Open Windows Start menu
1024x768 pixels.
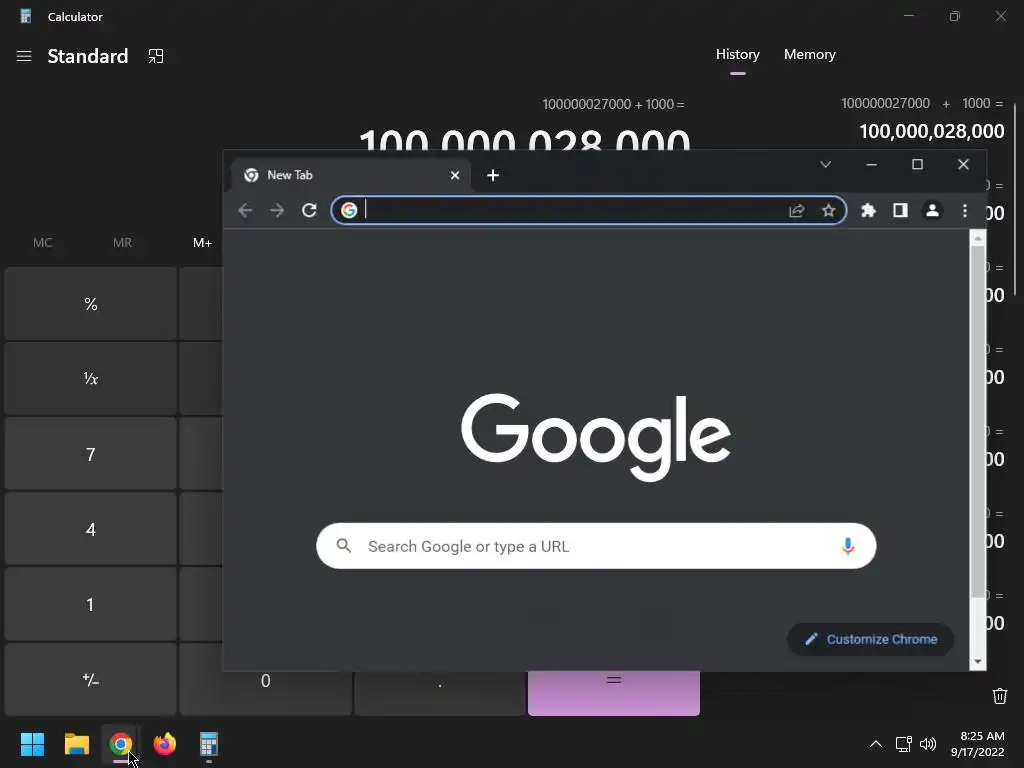32,744
